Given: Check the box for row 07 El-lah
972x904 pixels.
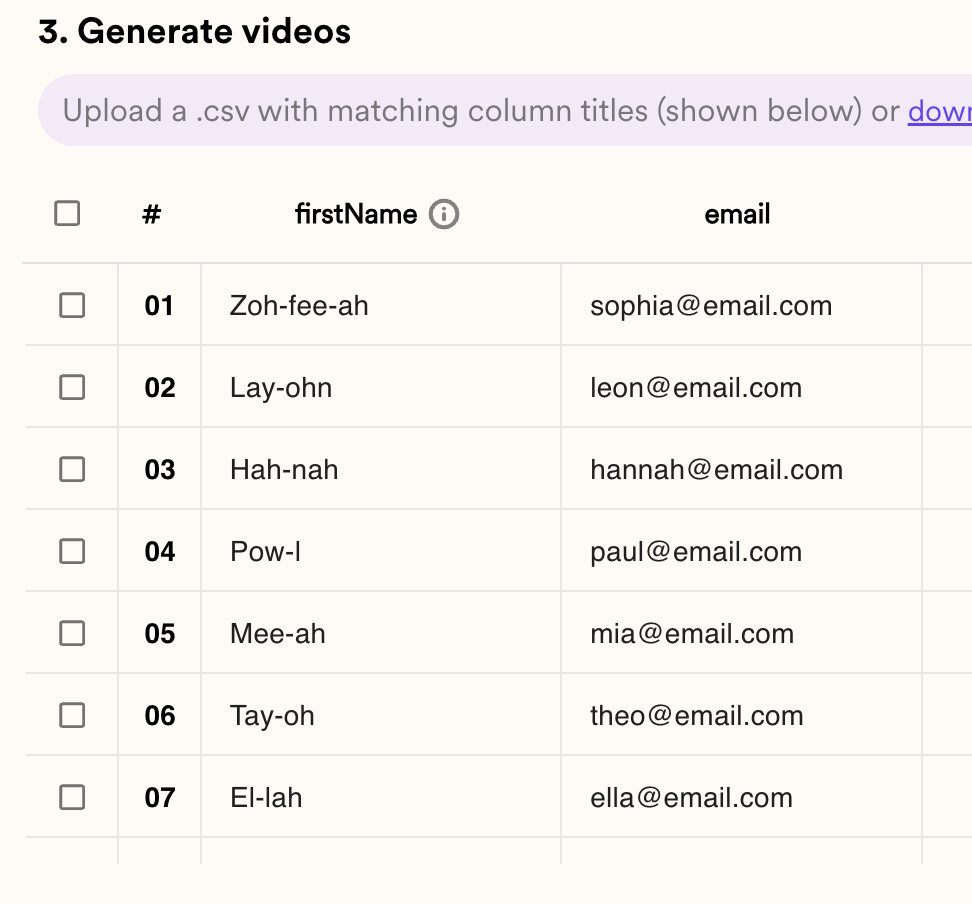Looking at the screenshot, I should (x=72, y=797).
